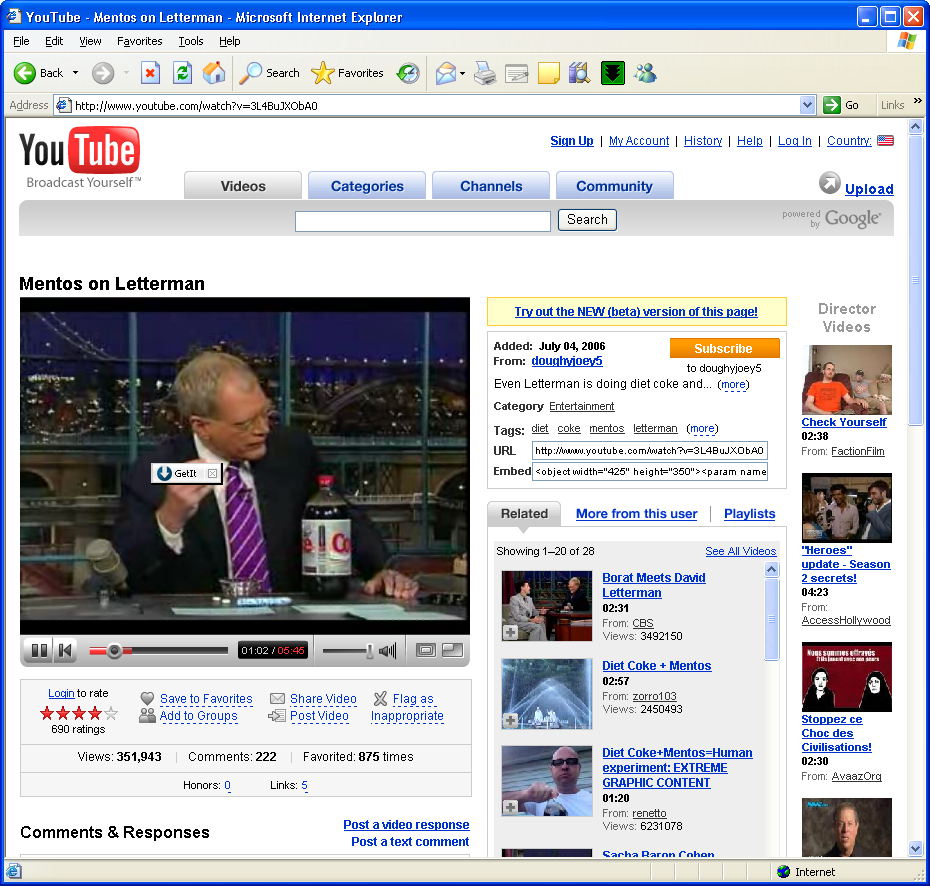
Task: Subscribe to doughyjoey5
Action: [724, 349]
